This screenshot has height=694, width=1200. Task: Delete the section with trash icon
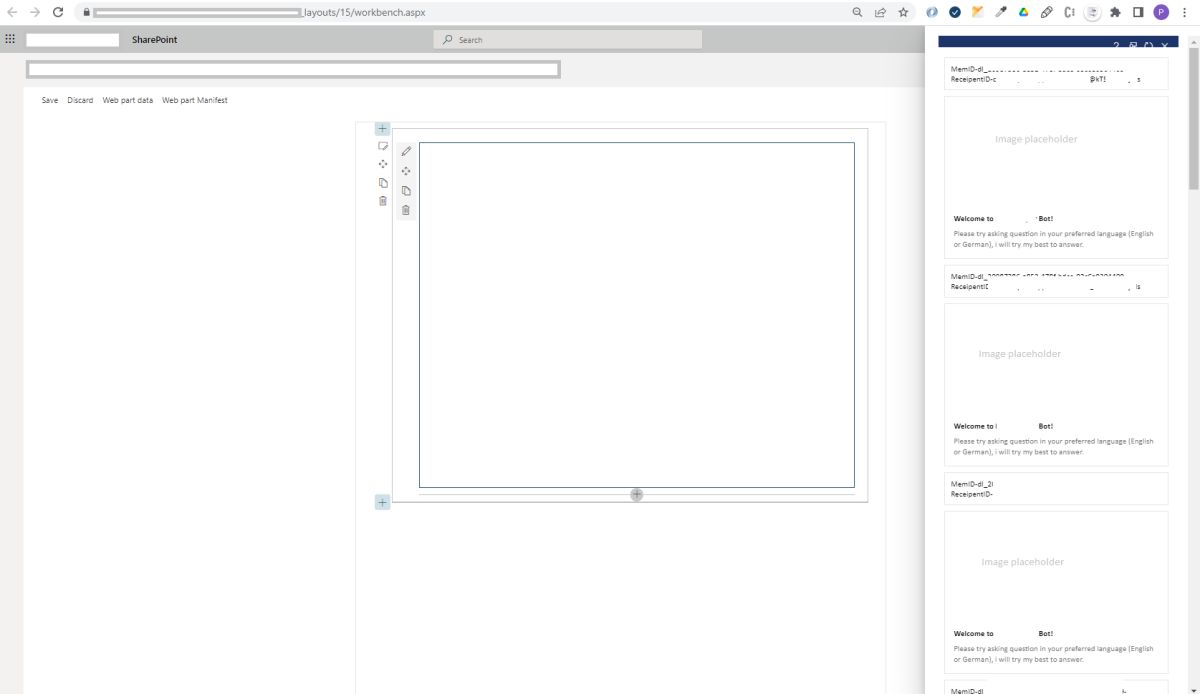pyautogui.click(x=382, y=201)
